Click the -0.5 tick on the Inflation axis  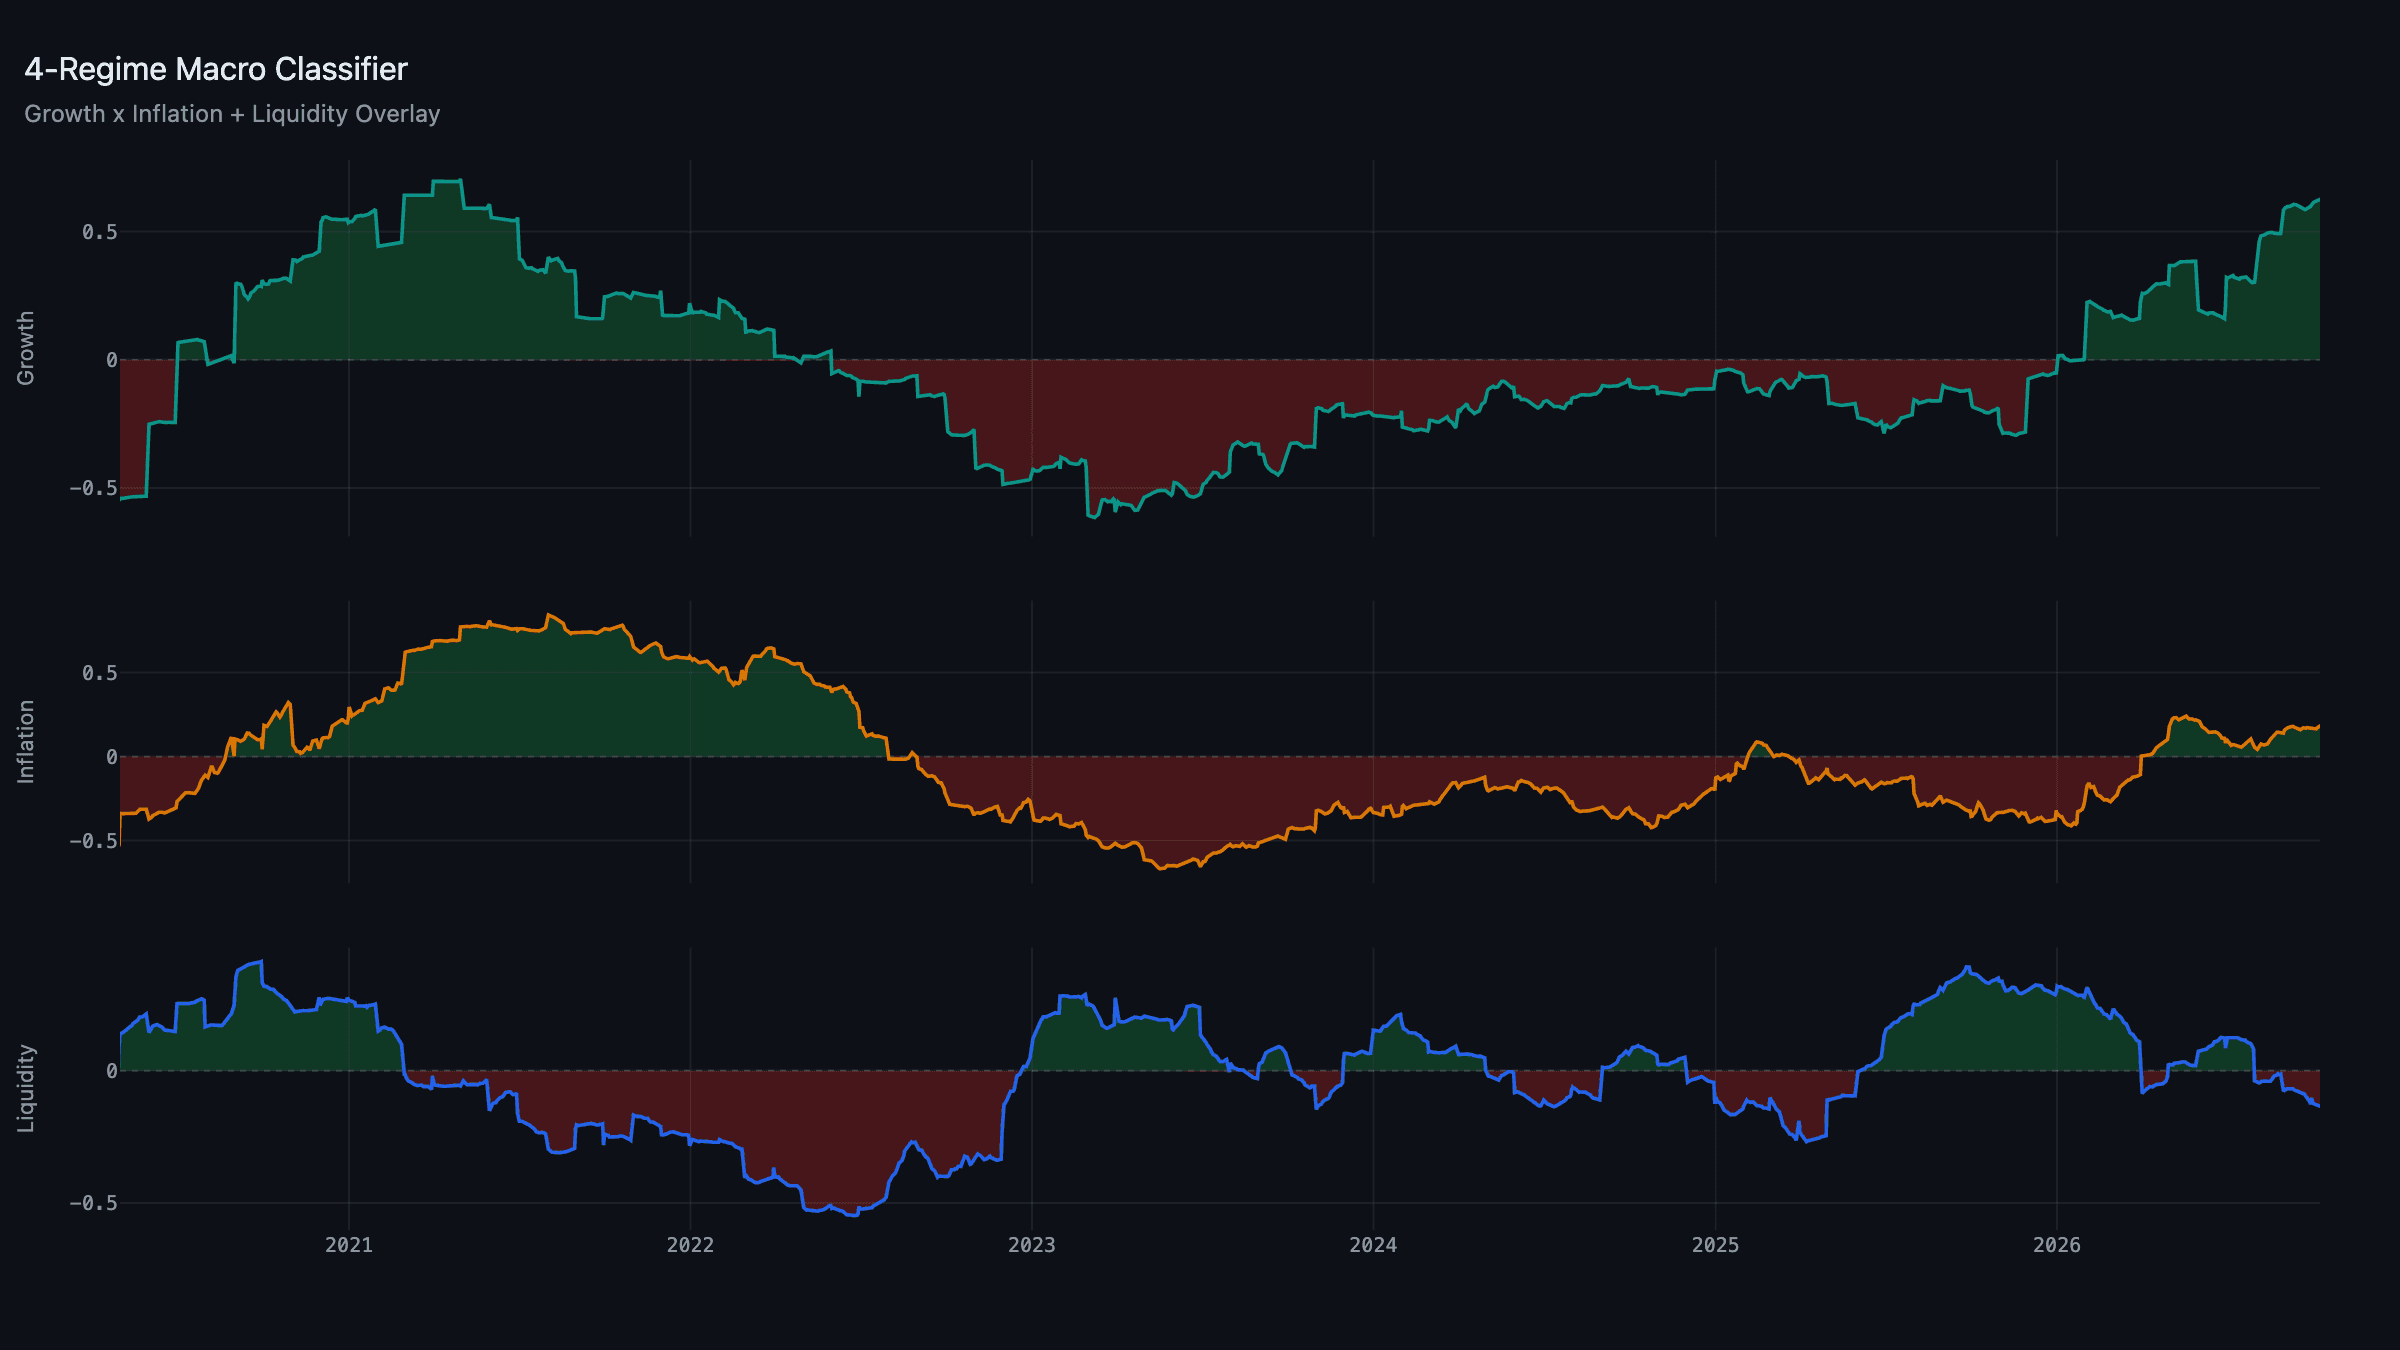click(x=93, y=841)
